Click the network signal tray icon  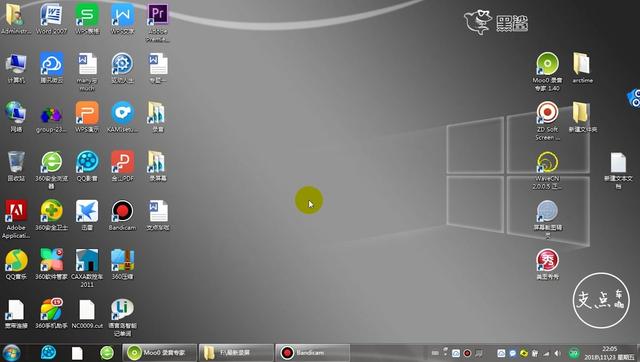[546, 353]
